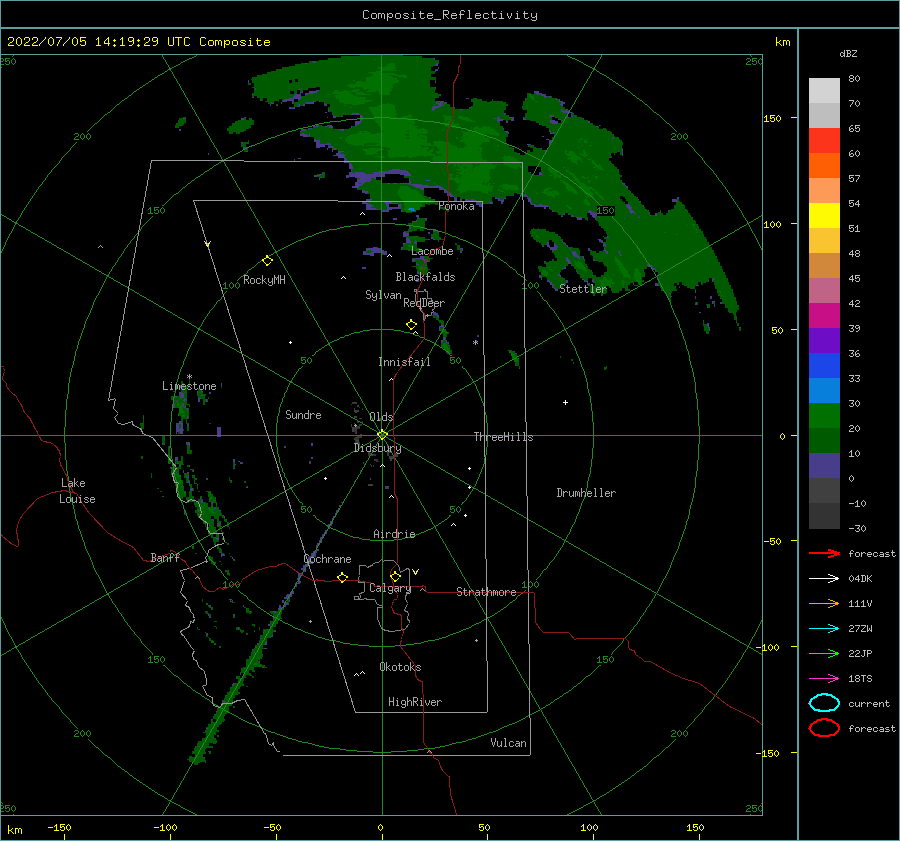Select the red 60 dBZ color swatch
The height and width of the screenshot is (841, 900).
pyautogui.click(x=824, y=141)
